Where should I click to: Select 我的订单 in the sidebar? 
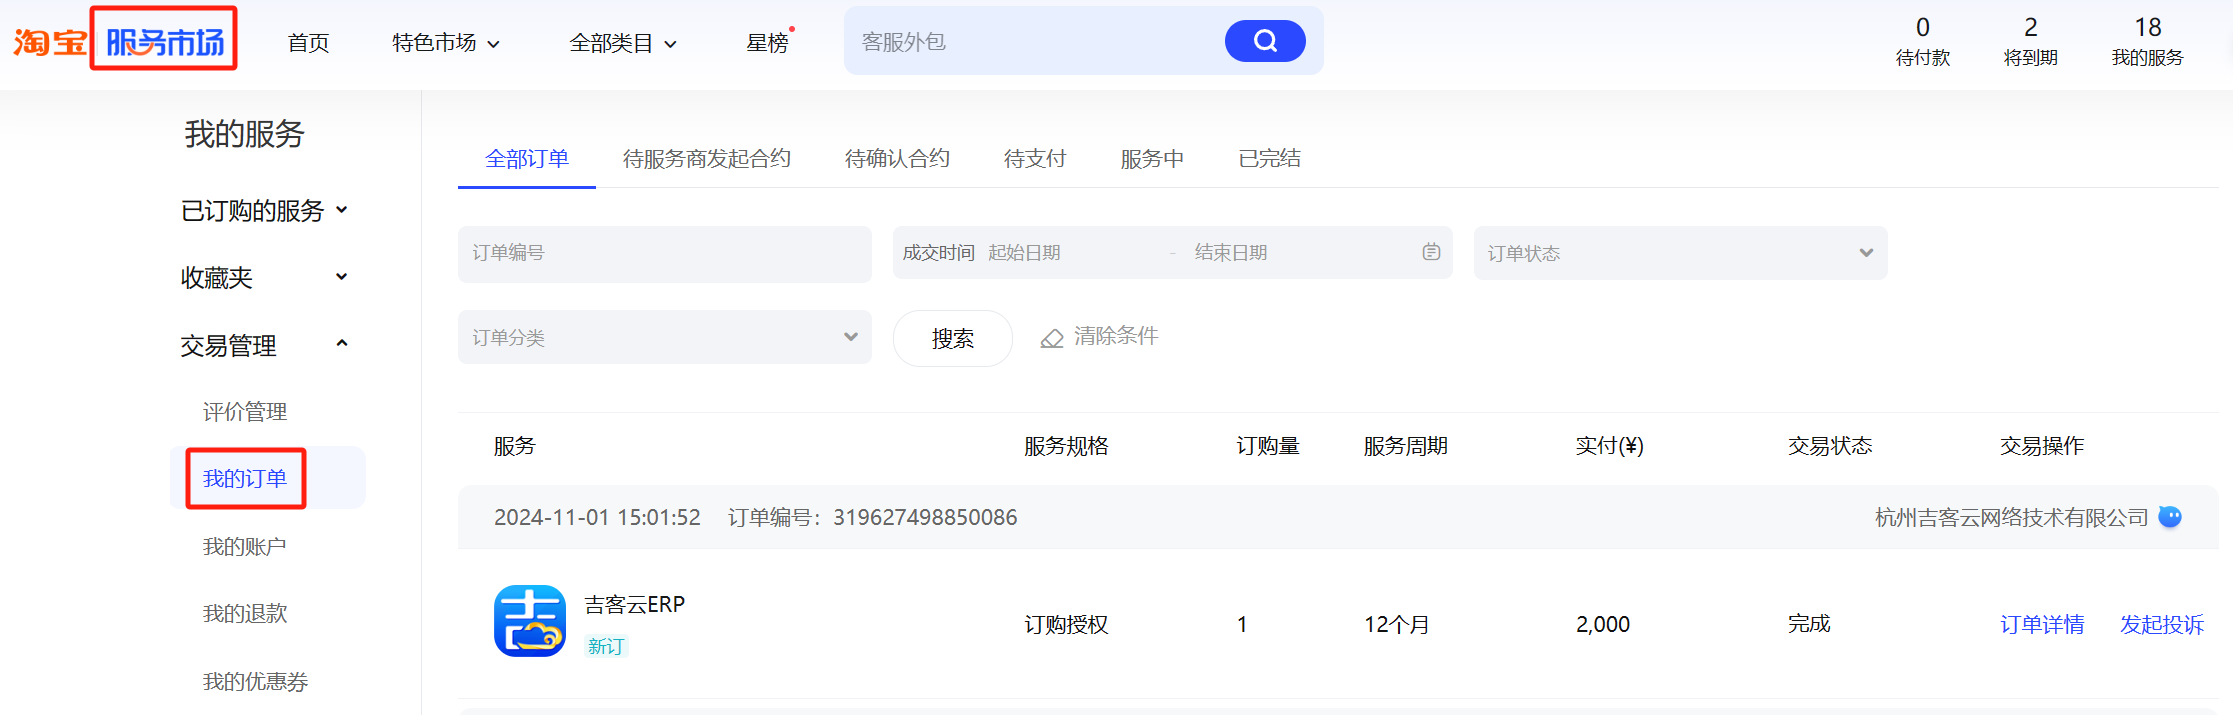pyautogui.click(x=245, y=479)
